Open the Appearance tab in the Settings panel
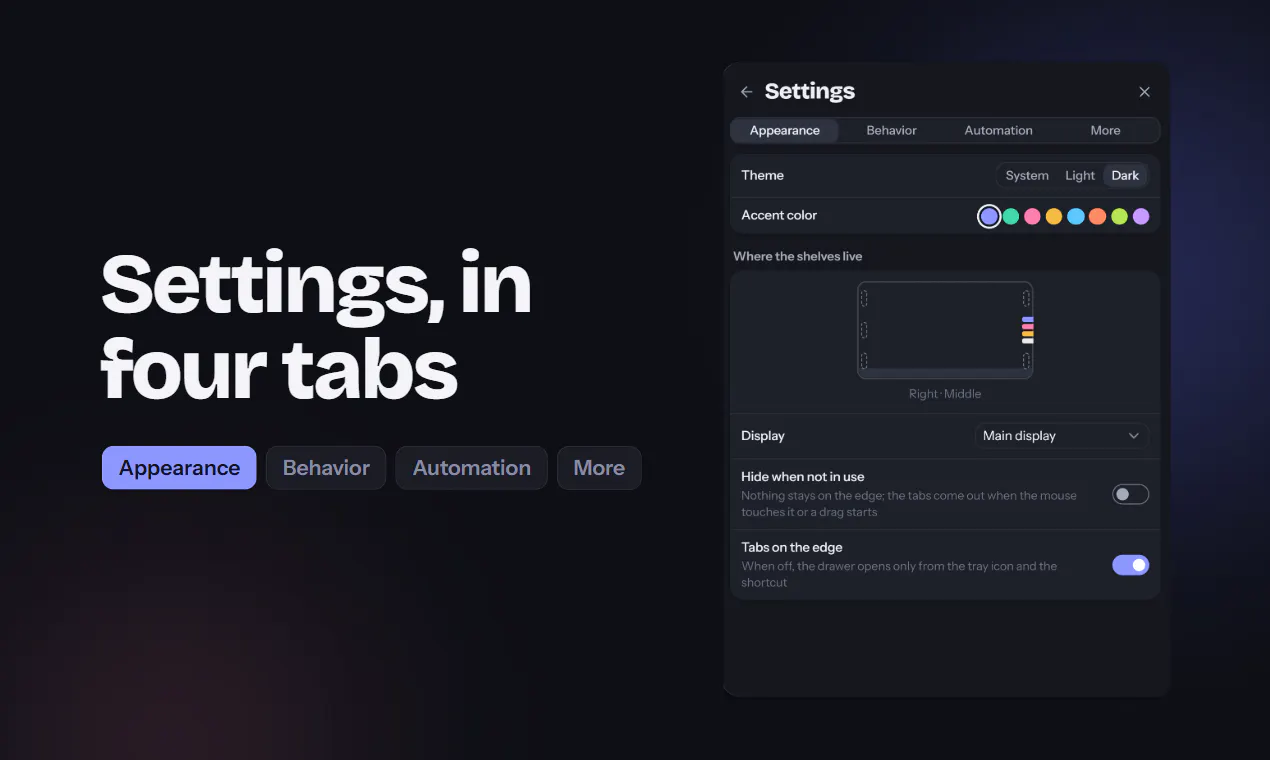 785,131
